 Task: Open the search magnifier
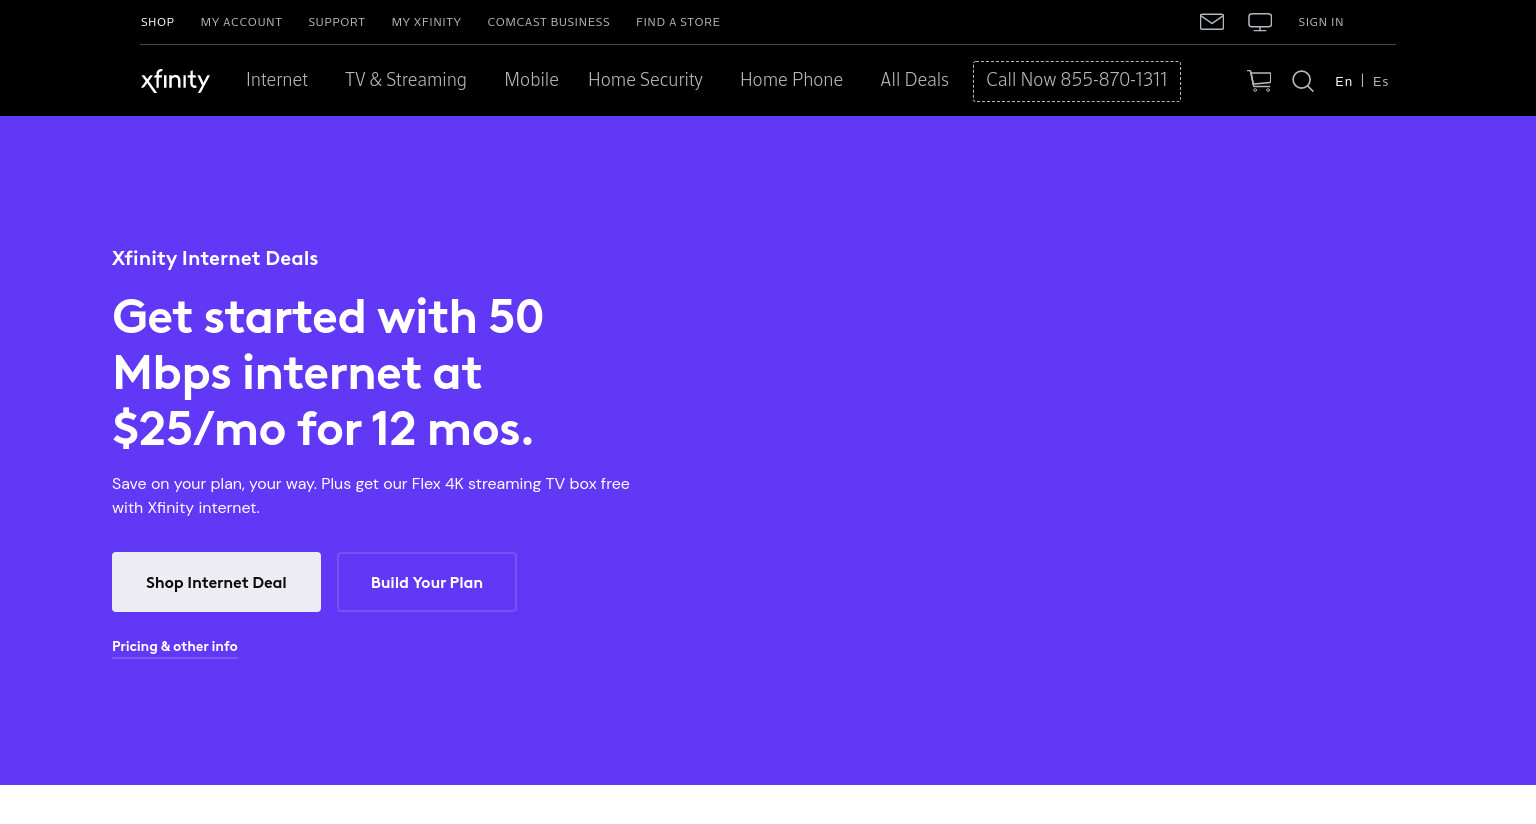click(1303, 81)
